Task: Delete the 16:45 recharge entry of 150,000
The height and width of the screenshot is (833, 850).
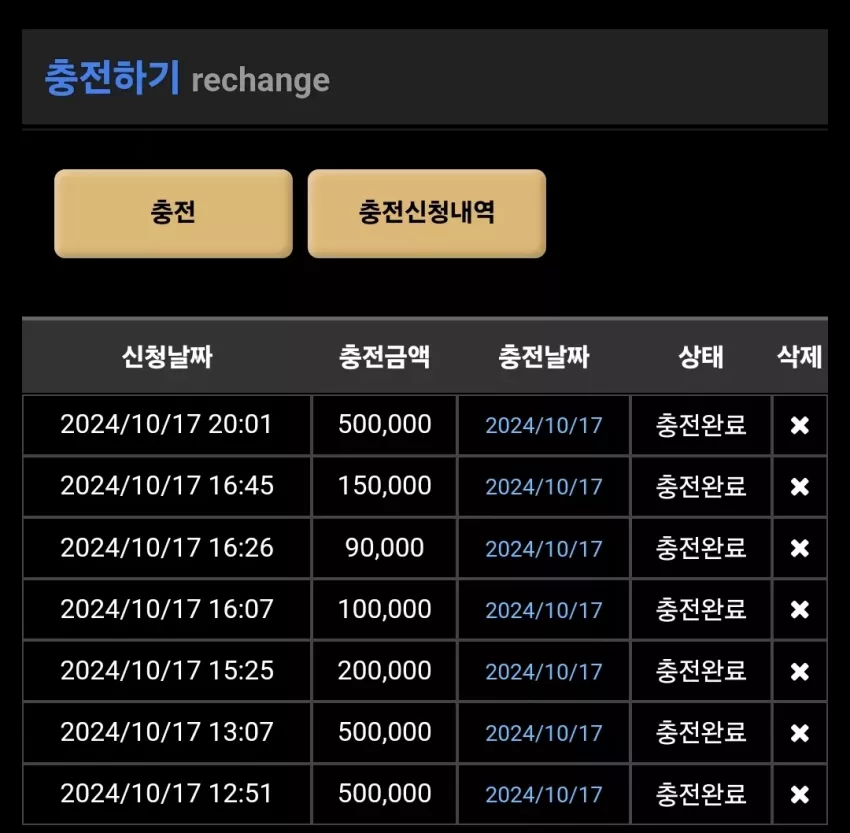Action: click(x=800, y=487)
